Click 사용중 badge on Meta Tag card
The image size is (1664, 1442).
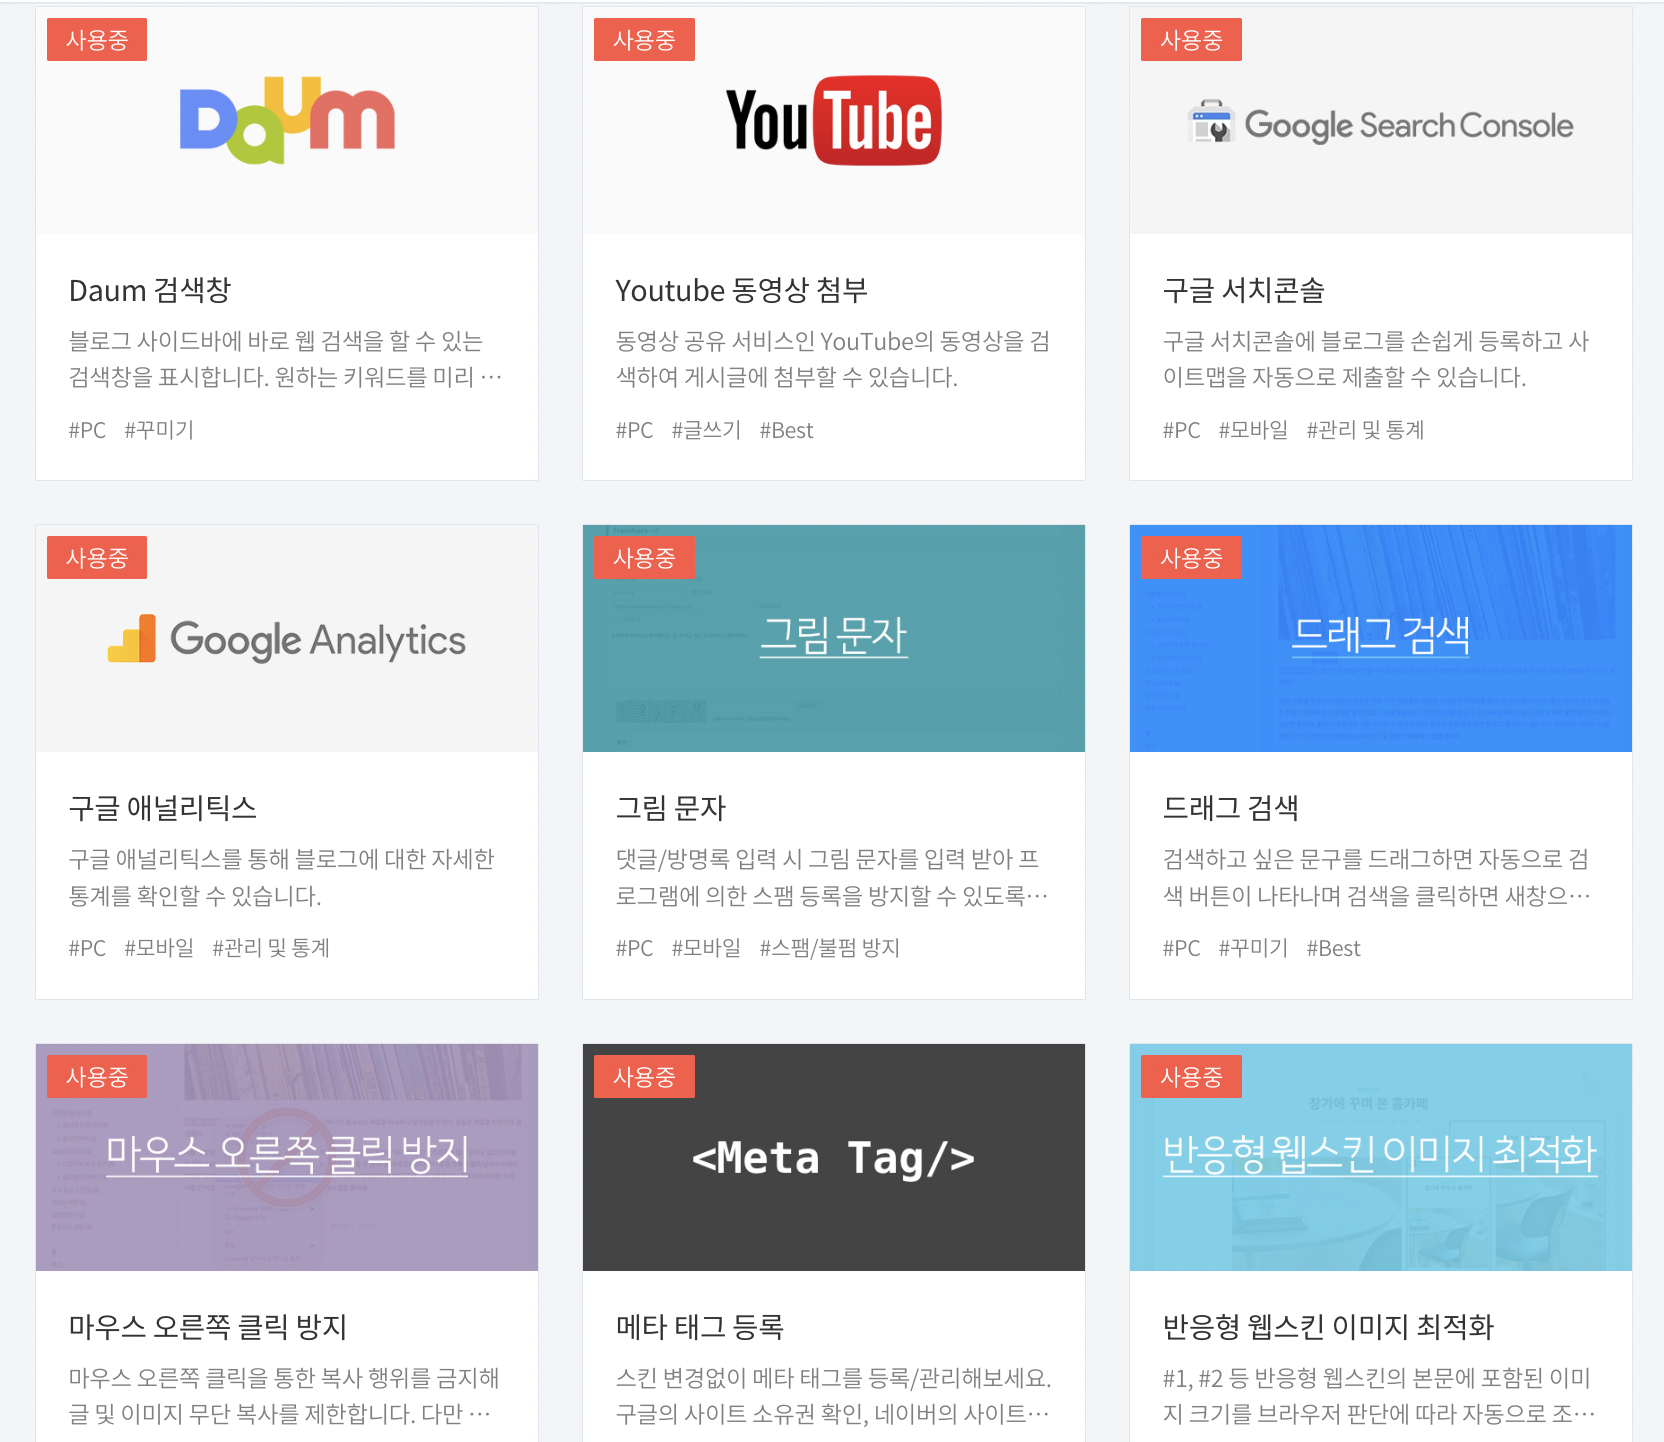tap(644, 1077)
